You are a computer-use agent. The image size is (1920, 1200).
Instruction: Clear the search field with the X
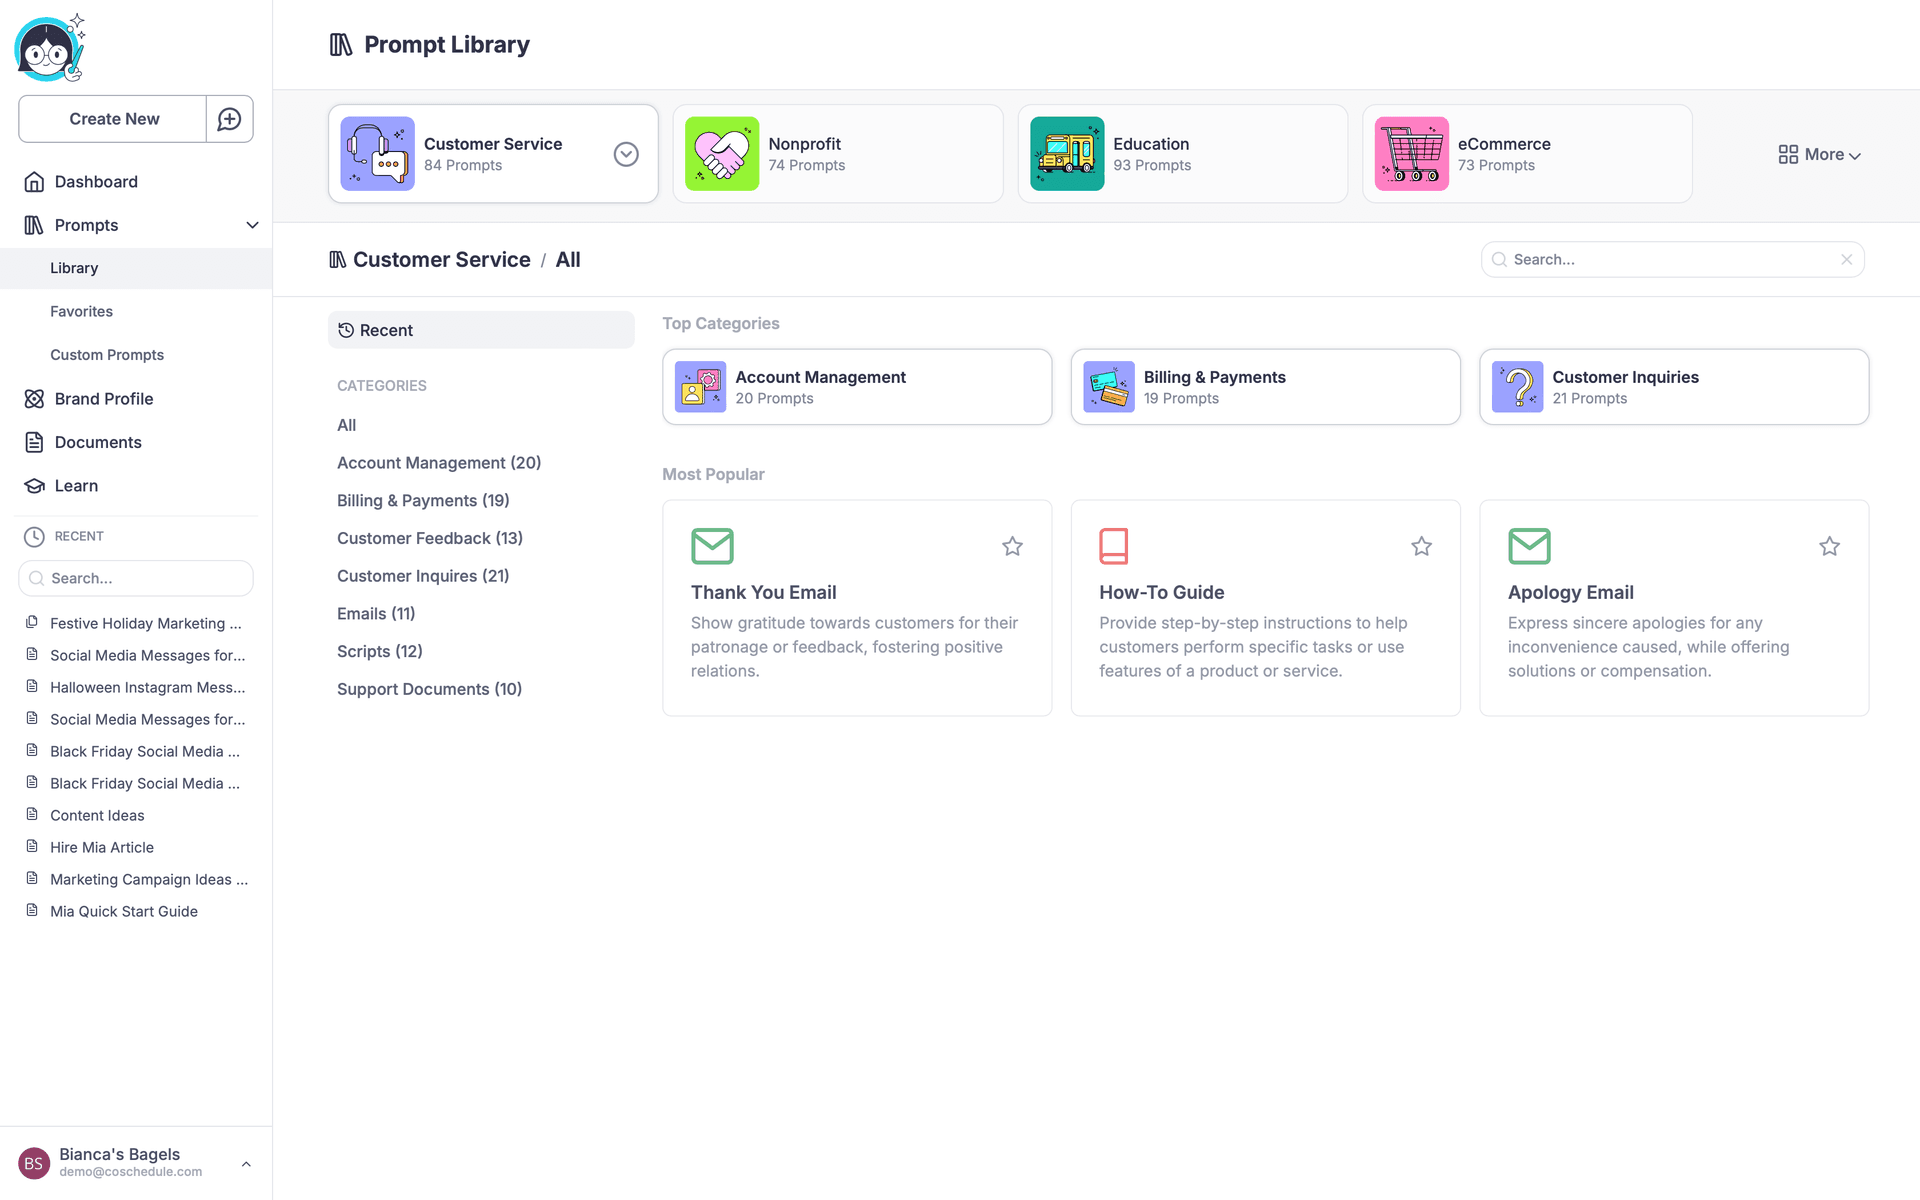pos(1847,259)
